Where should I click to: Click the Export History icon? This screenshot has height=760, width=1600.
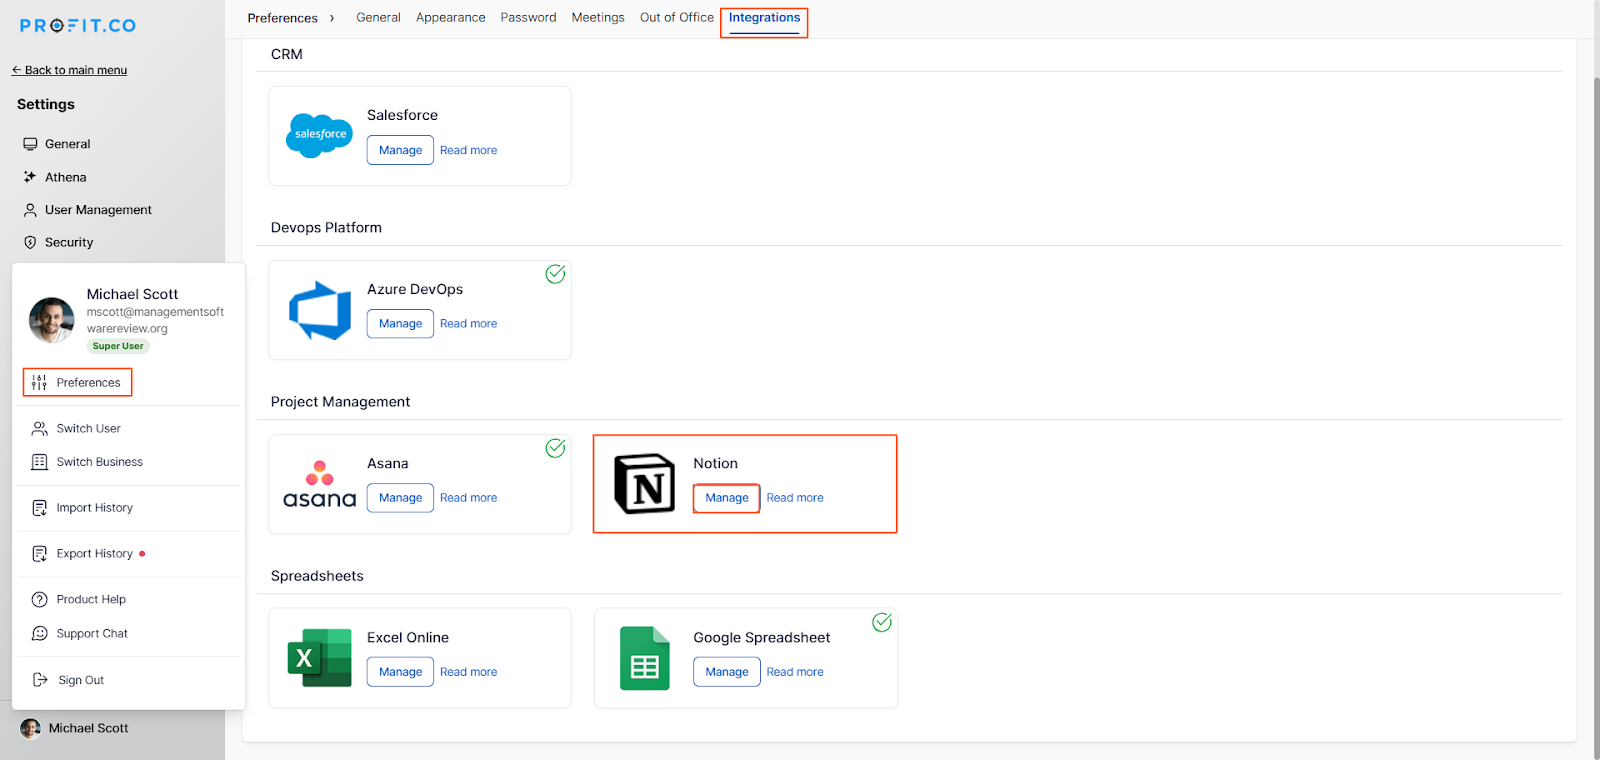coord(39,554)
